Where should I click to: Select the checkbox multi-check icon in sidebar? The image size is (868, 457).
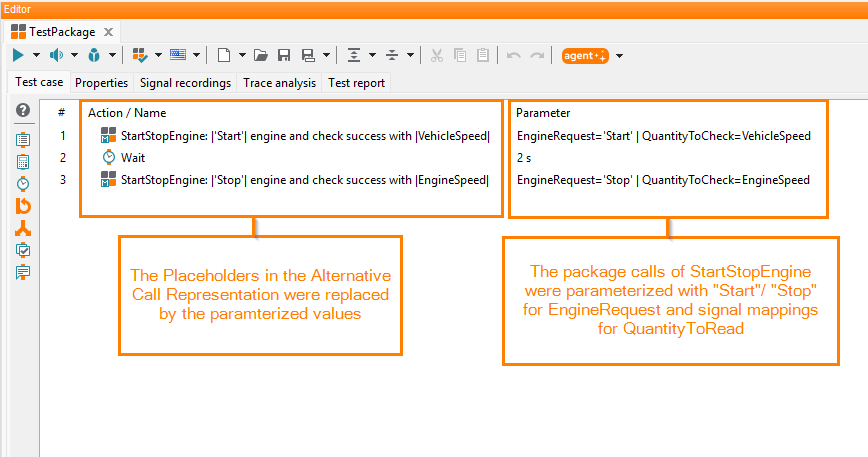click(x=23, y=250)
